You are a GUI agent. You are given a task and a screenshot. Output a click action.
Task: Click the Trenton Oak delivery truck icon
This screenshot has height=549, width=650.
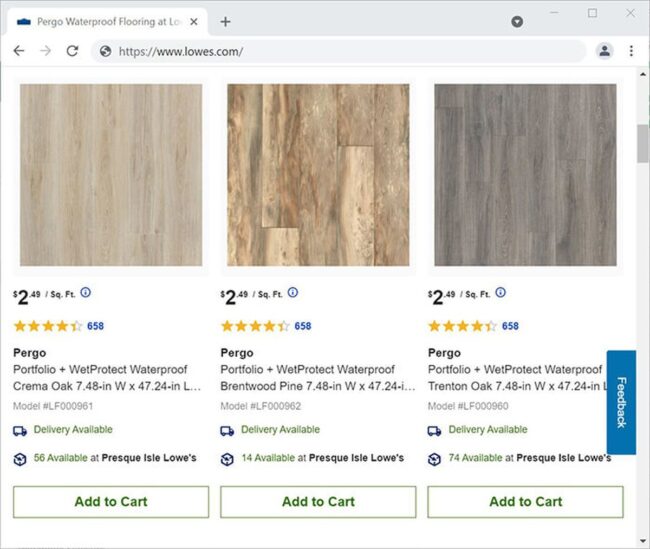[434, 431]
